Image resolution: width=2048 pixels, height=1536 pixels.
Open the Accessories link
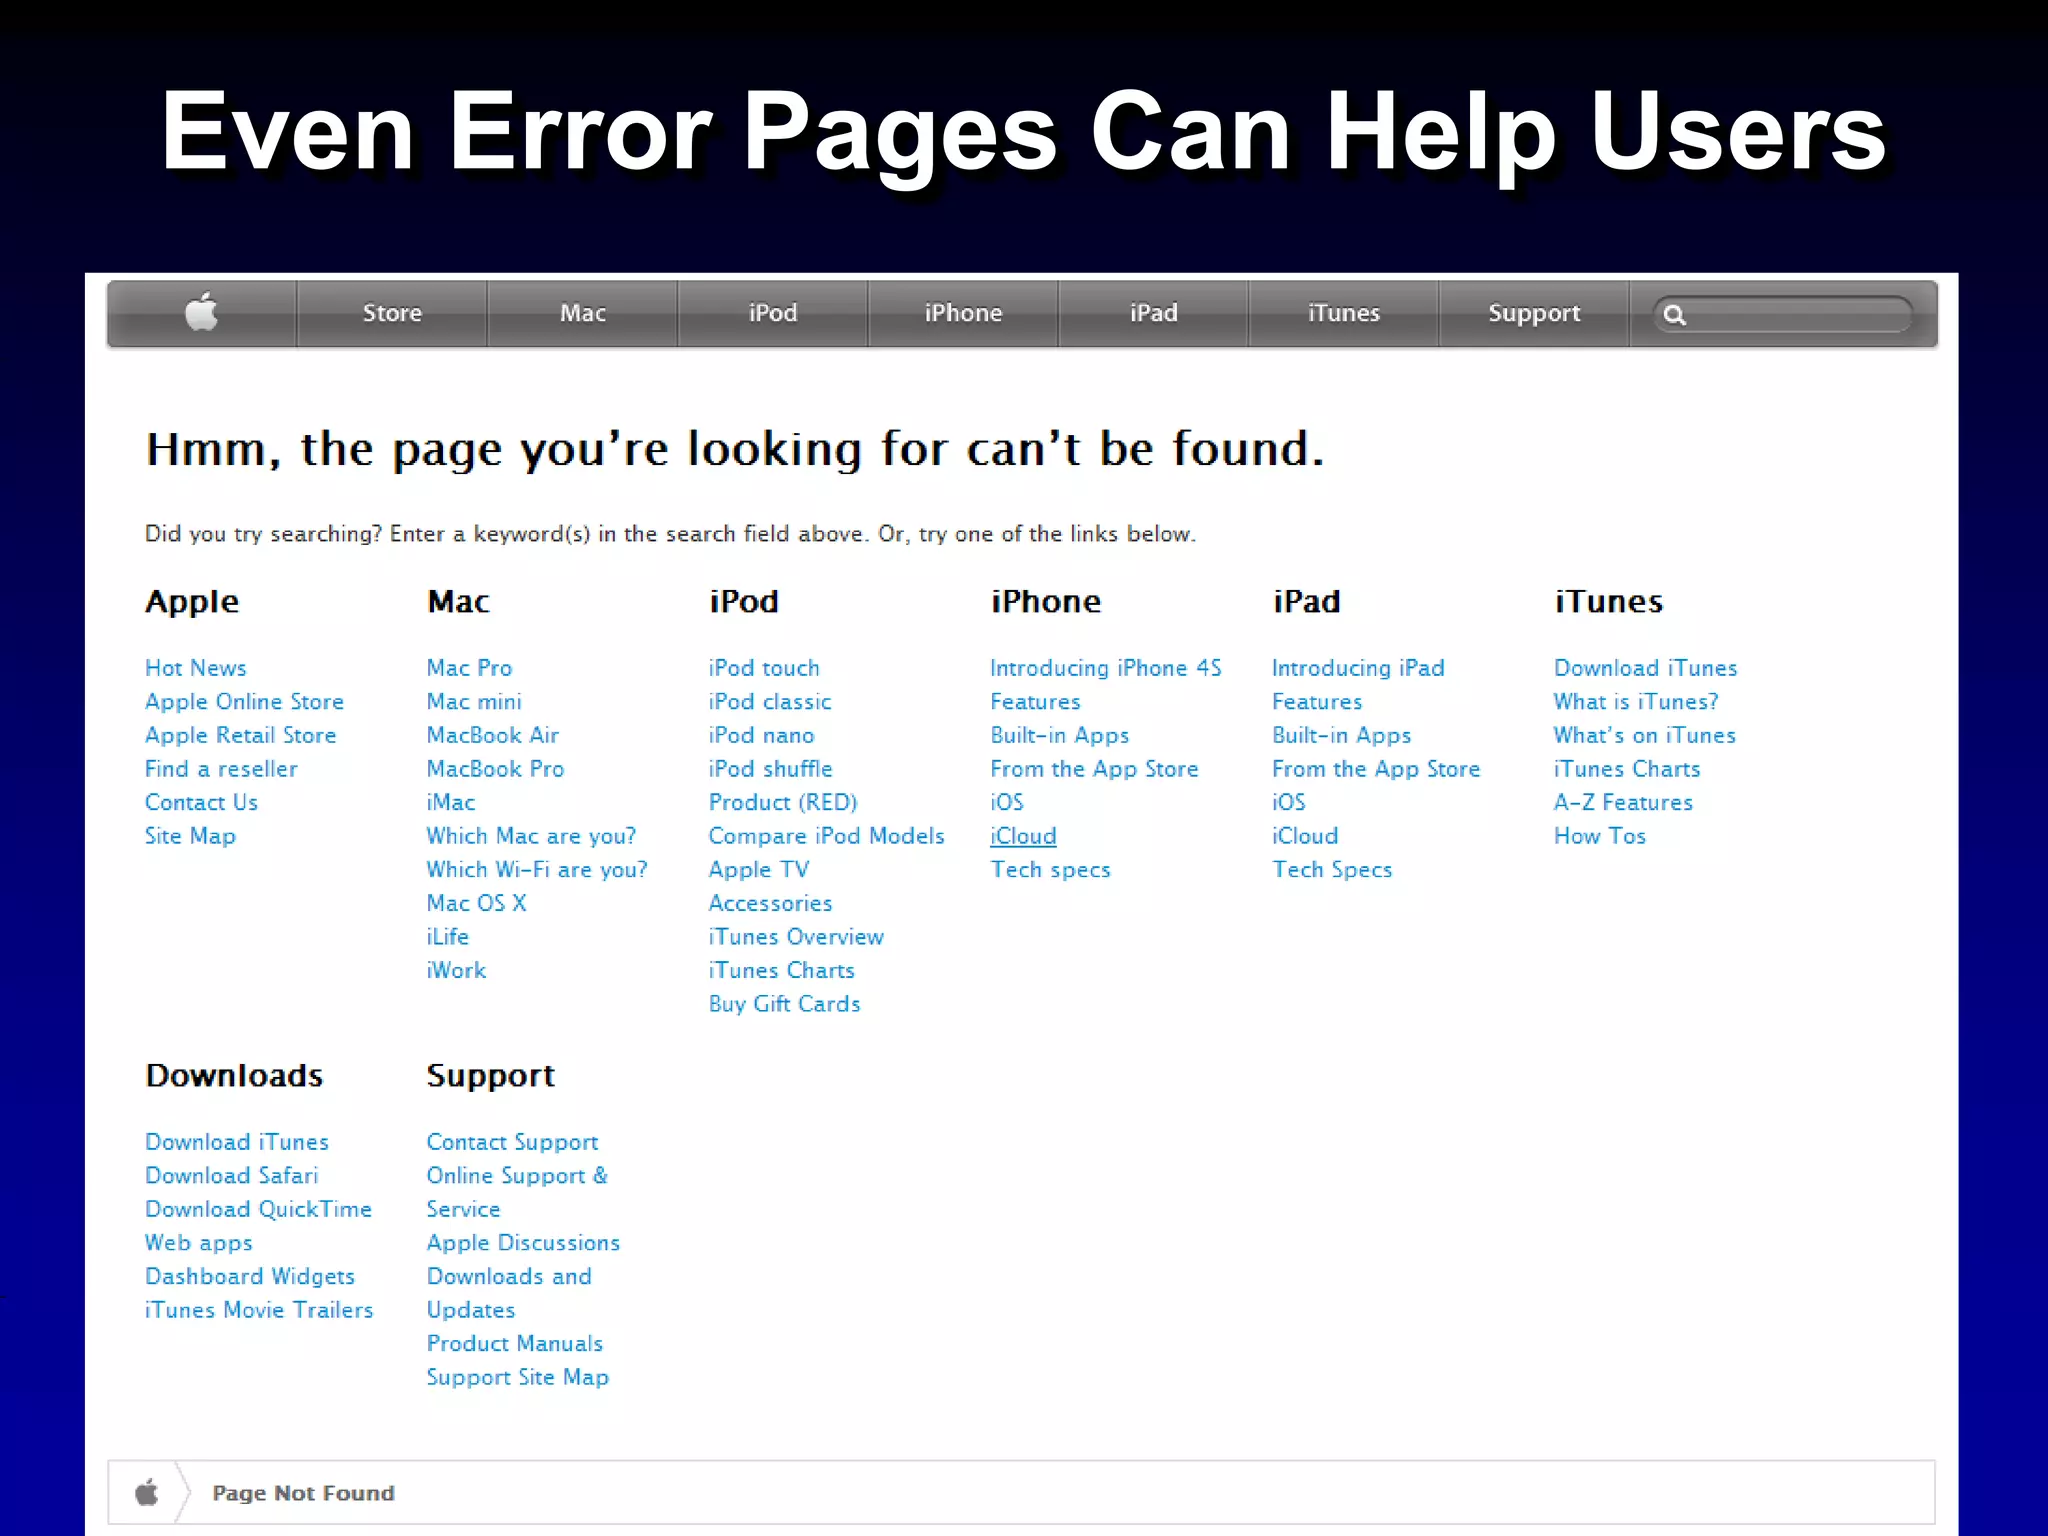pyautogui.click(x=771, y=903)
